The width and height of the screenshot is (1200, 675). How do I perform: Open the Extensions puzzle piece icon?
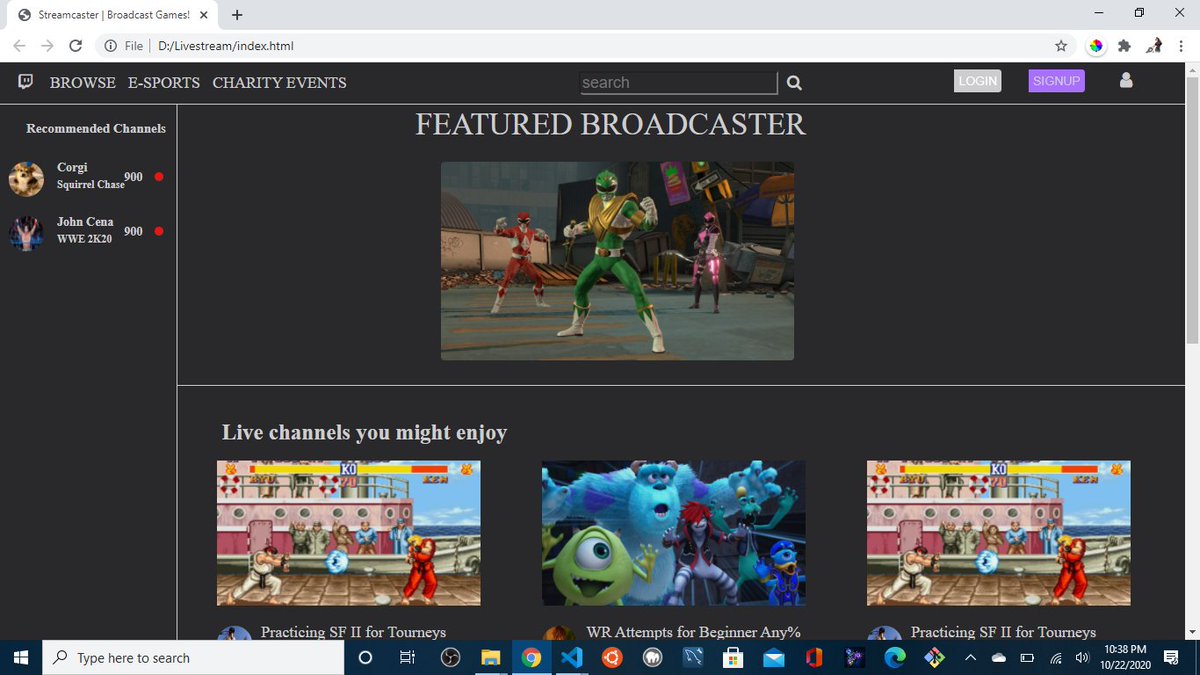(x=1125, y=46)
